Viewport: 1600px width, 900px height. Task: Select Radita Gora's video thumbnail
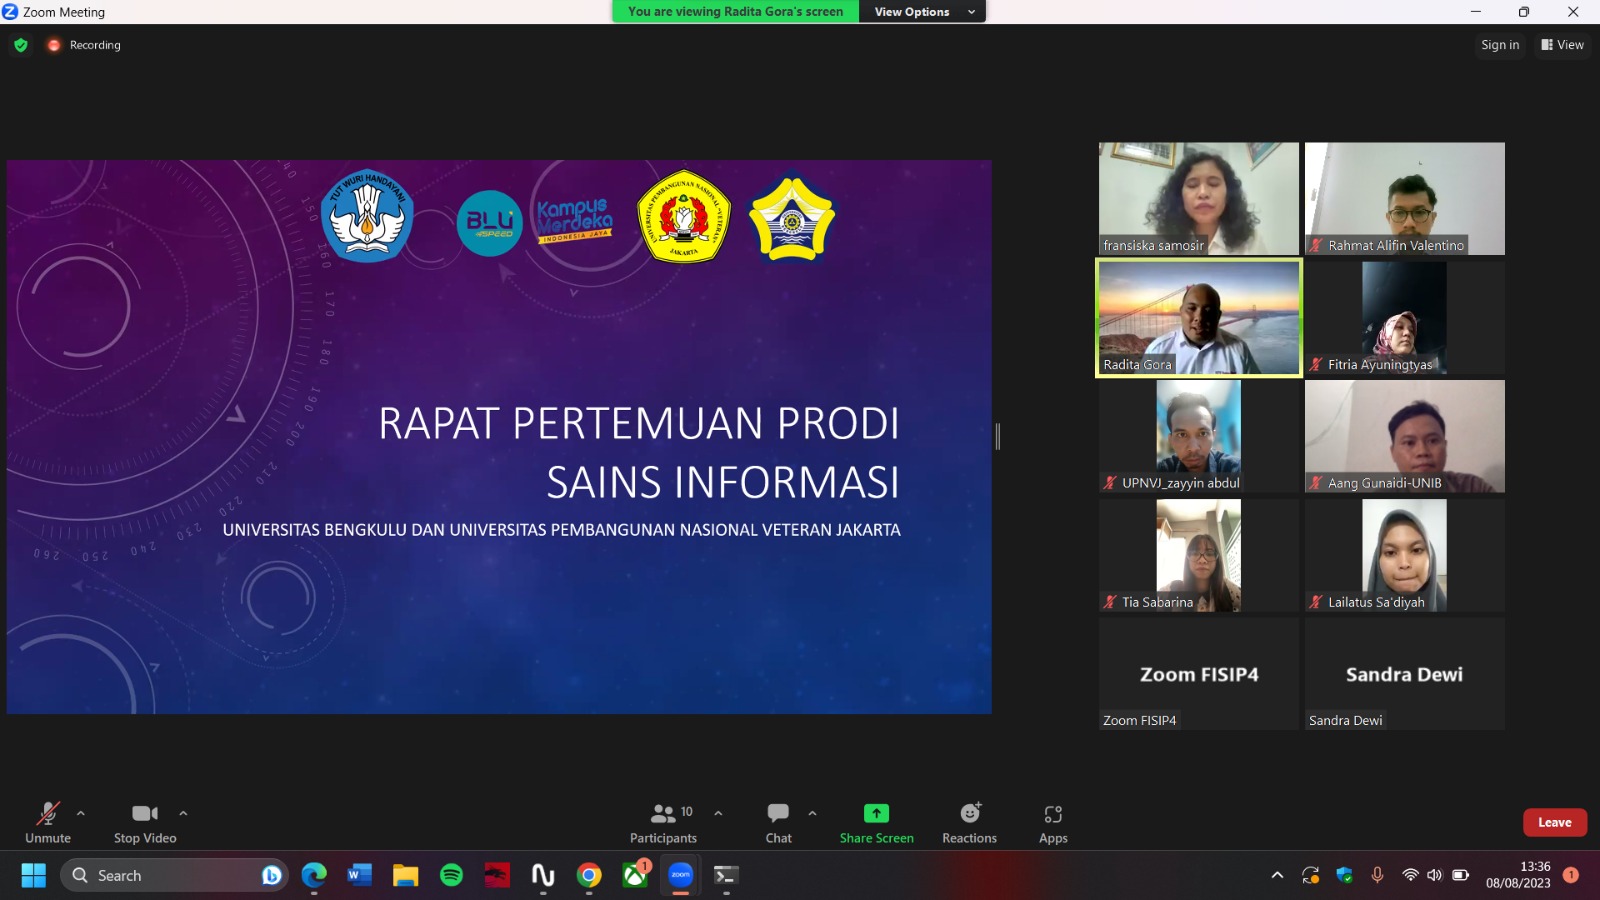pos(1198,318)
